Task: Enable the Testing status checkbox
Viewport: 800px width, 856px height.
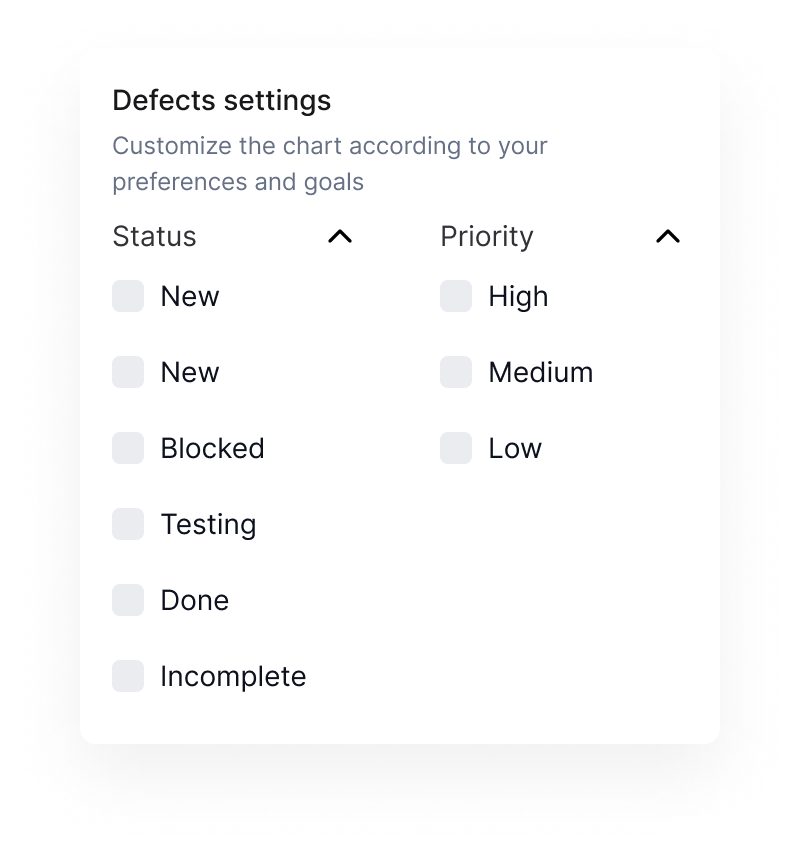Action: pos(128,524)
